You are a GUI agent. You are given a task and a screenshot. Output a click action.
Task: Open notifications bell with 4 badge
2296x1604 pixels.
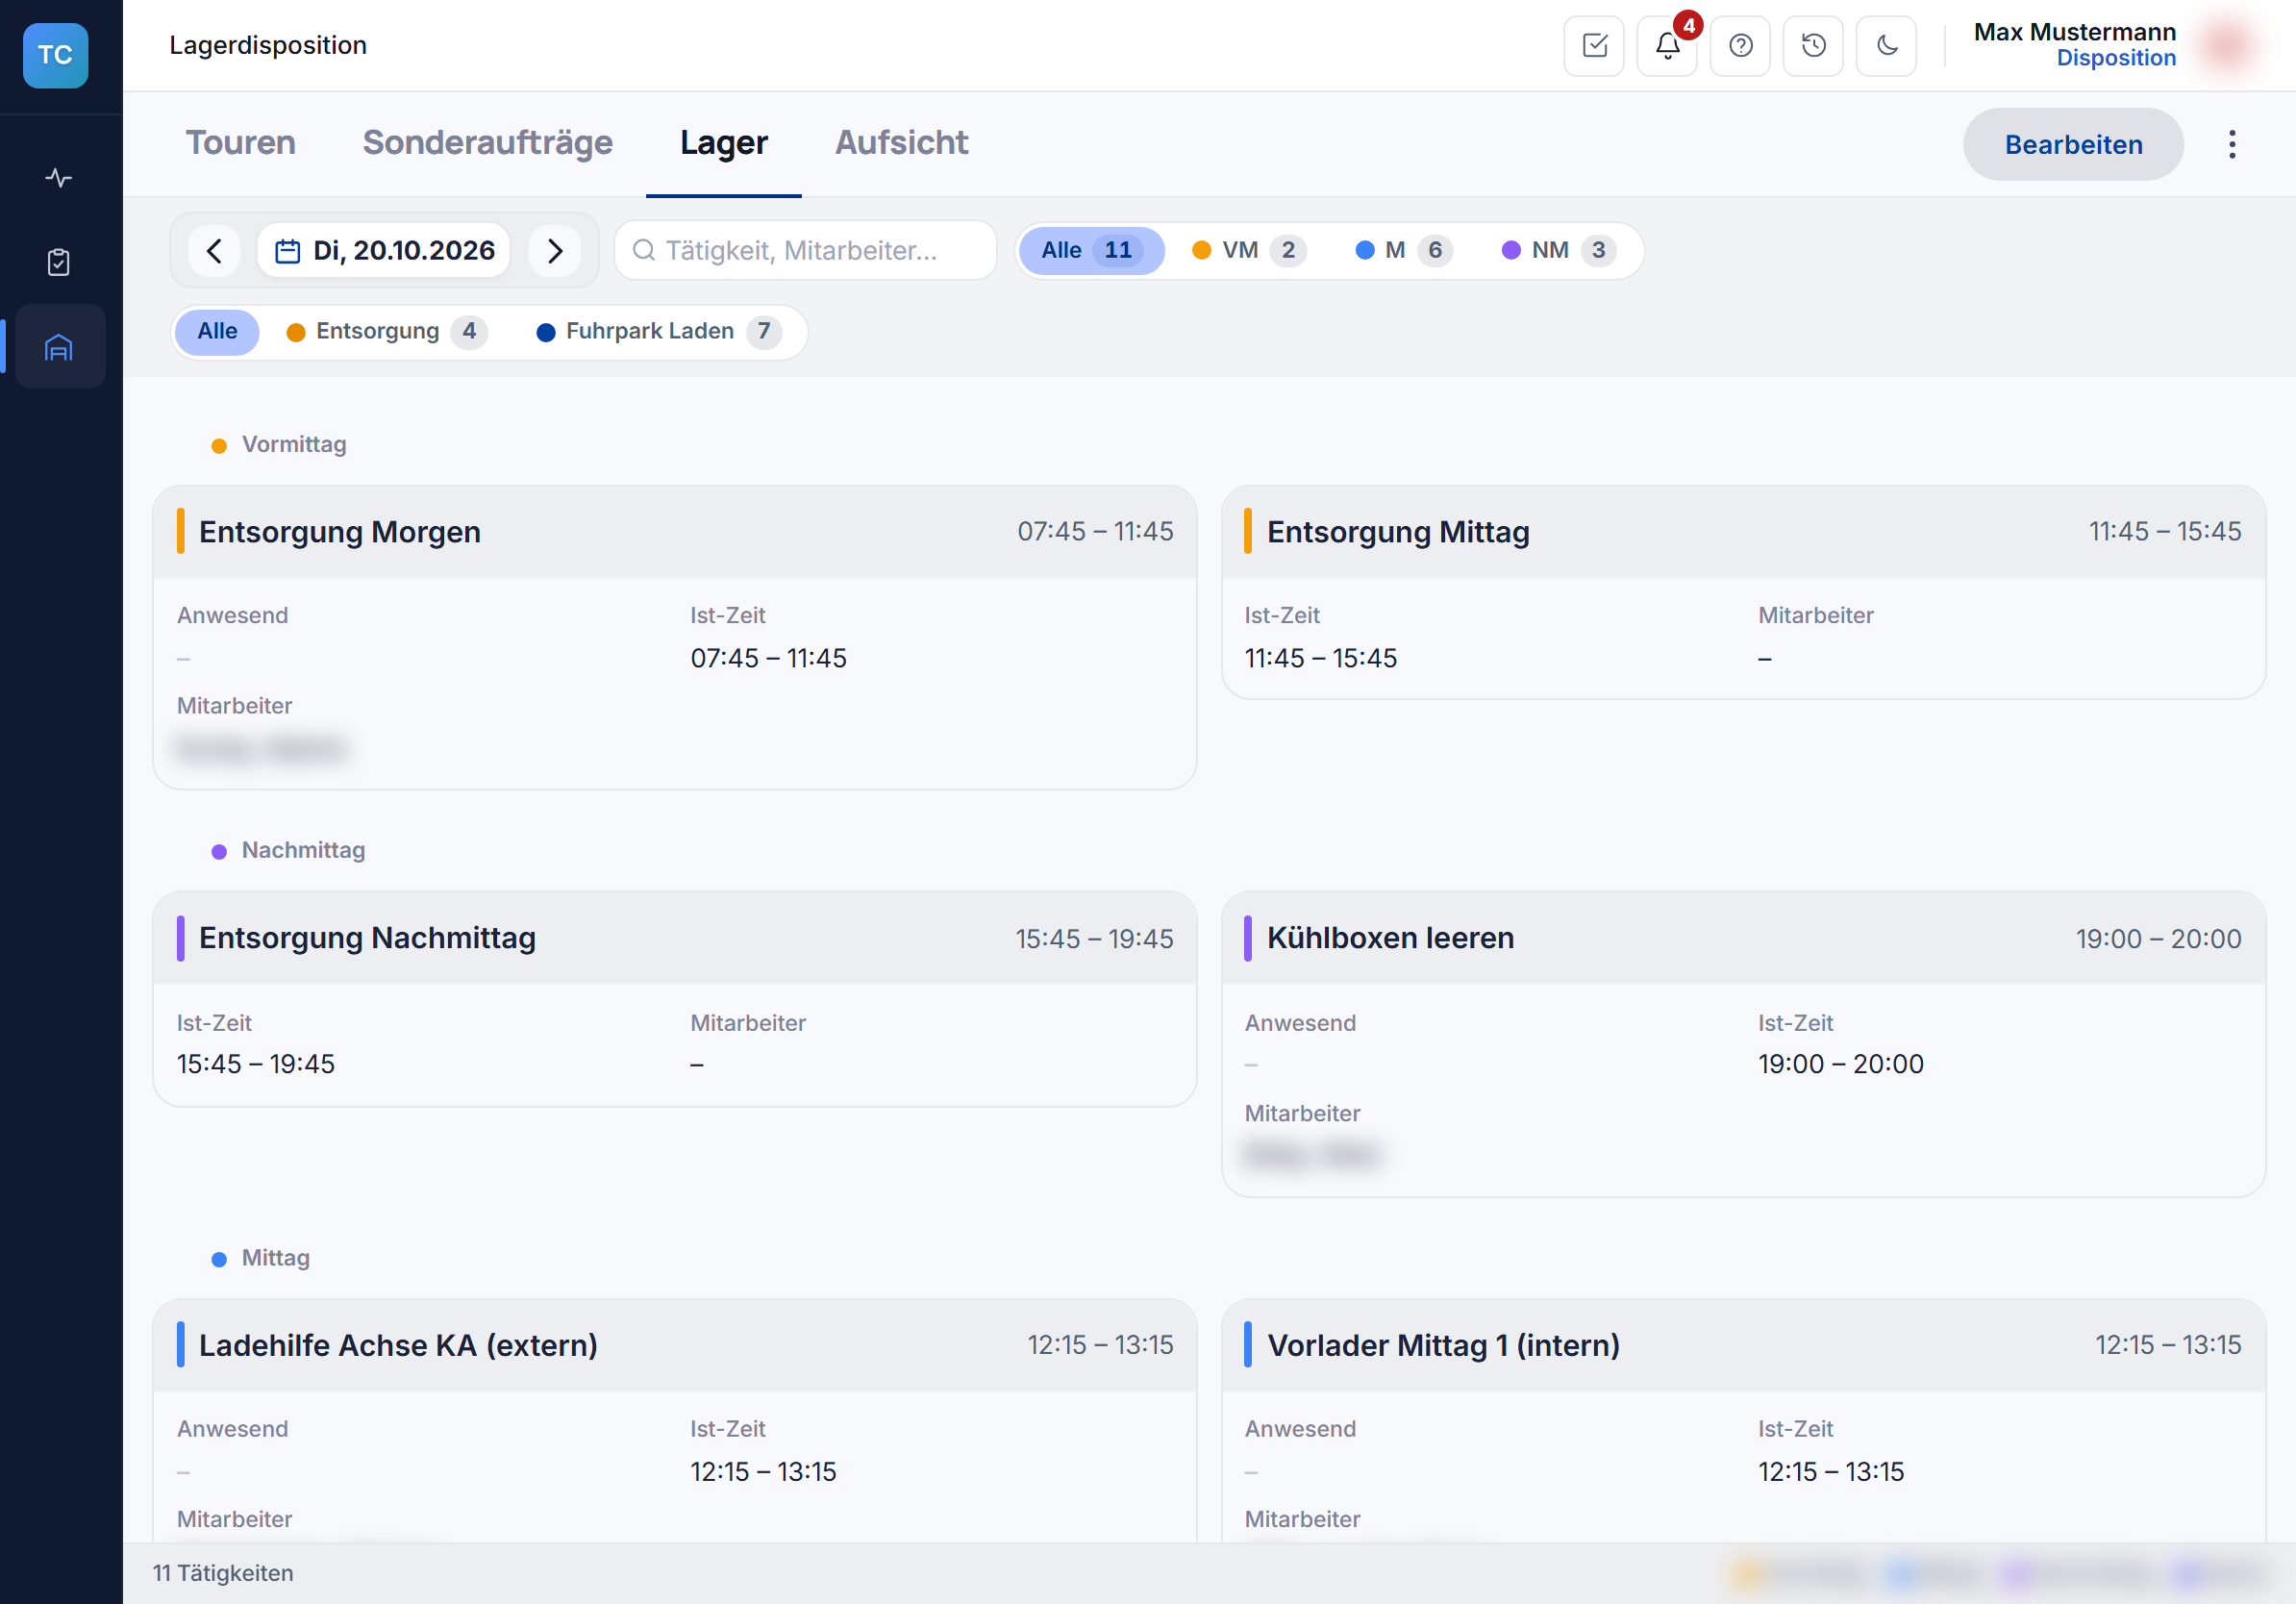coord(1667,46)
